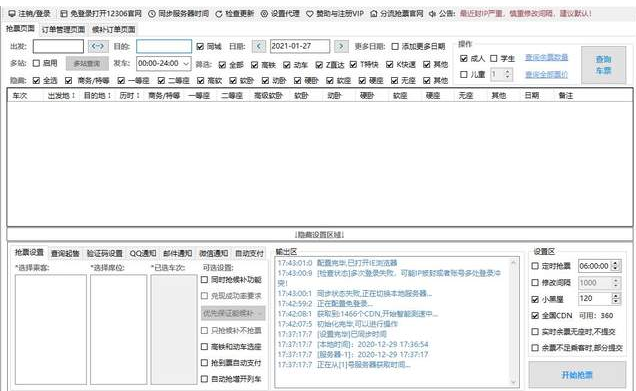636x391 pixels.
Task: Enable the 只抢候补不抢票 checkbox
Action: (204, 330)
